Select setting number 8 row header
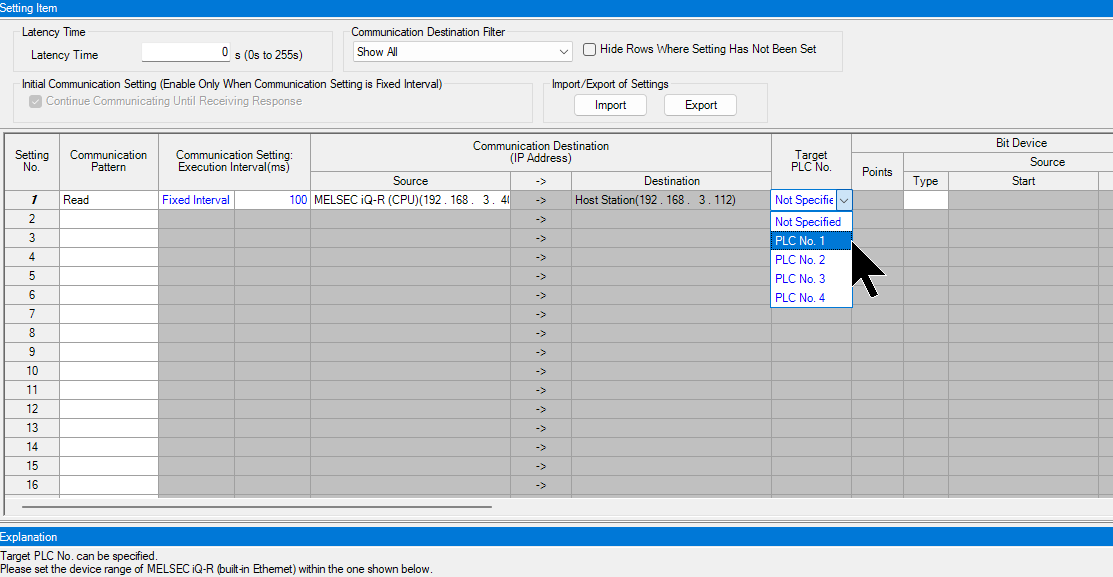Image resolution: width=1113 pixels, height=577 pixels. tap(32, 333)
